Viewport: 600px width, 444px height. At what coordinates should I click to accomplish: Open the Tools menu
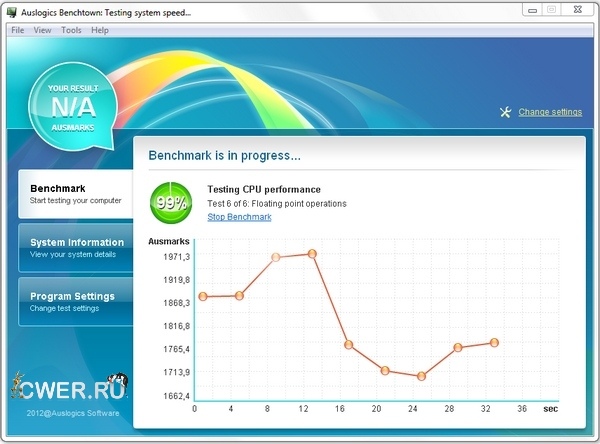[71, 30]
